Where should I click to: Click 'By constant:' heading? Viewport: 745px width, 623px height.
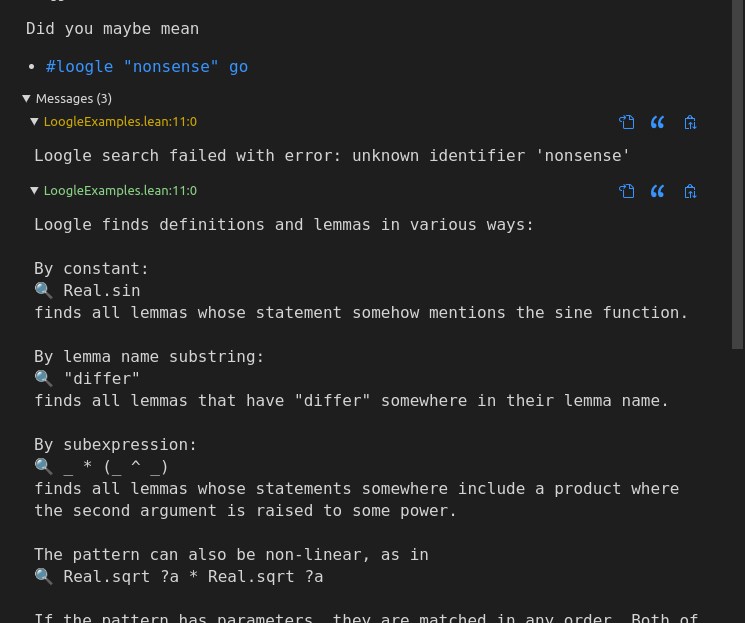(x=91, y=269)
